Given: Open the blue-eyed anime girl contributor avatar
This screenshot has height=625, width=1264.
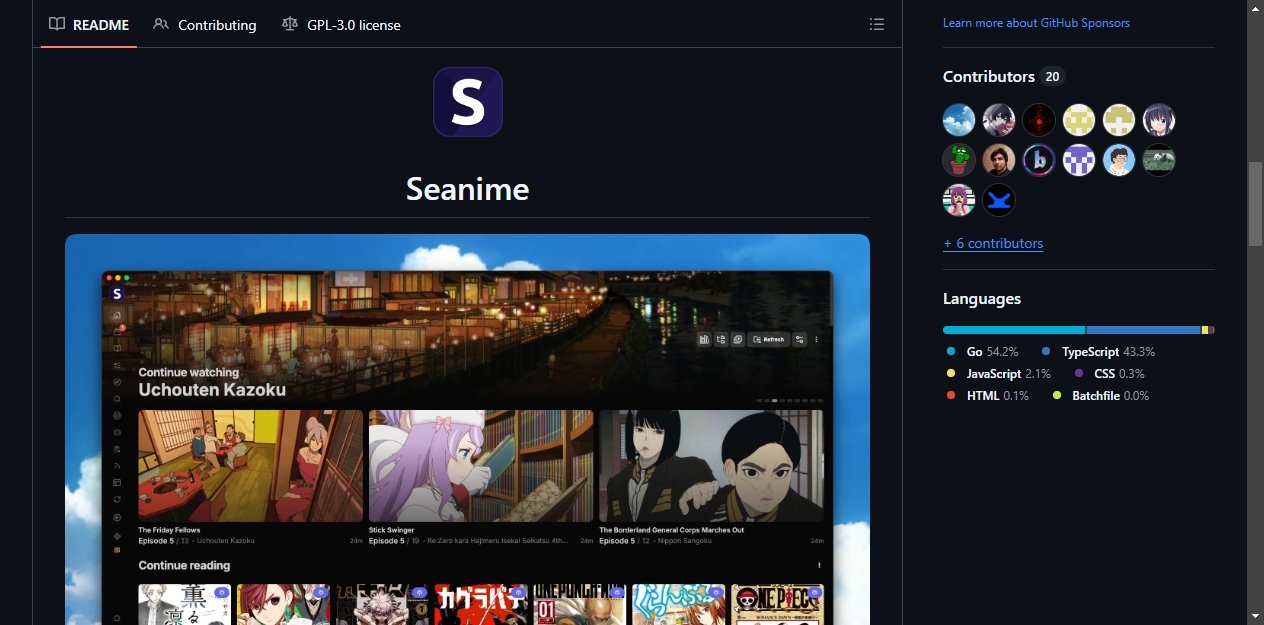Looking at the screenshot, I should pyautogui.click(x=1159, y=120).
